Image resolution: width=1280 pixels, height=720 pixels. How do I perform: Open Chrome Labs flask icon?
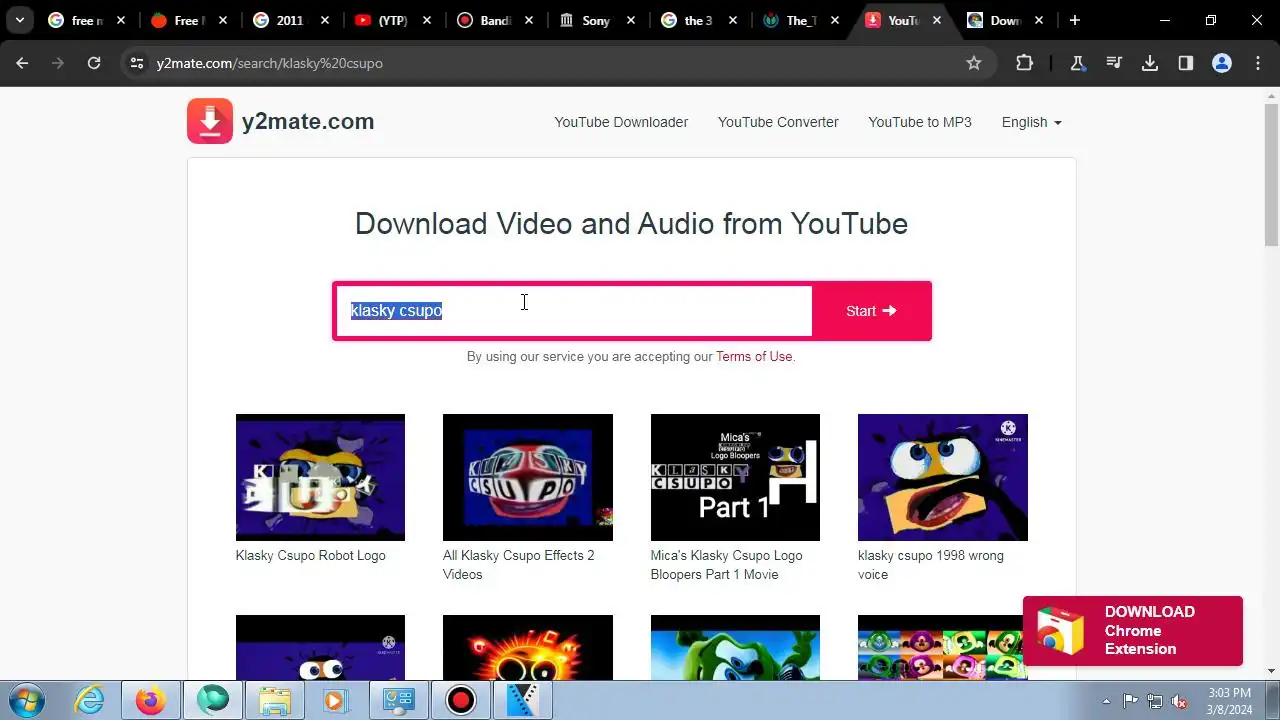point(1078,63)
